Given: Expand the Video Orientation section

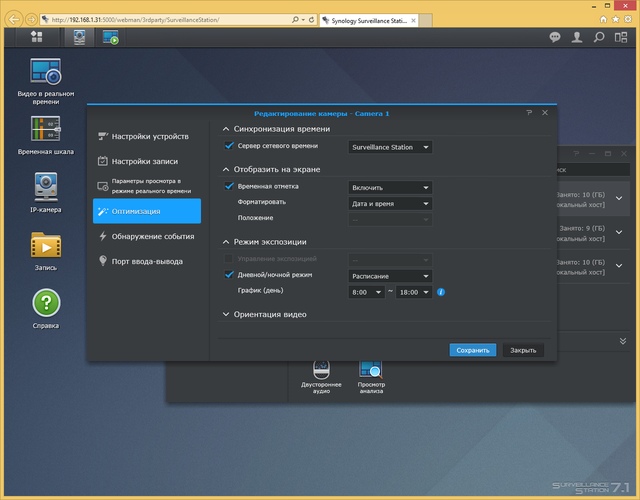Looking at the screenshot, I should pyautogui.click(x=270, y=314).
